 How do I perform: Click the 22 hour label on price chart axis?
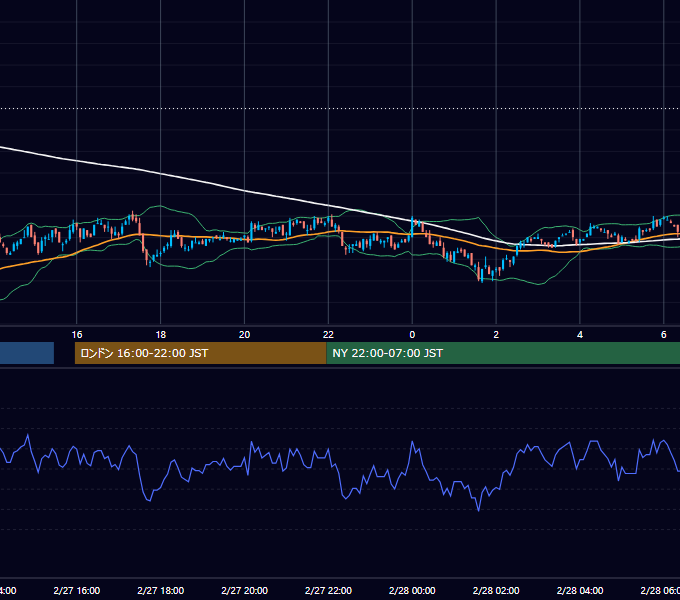pyautogui.click(x=328, y=334)
